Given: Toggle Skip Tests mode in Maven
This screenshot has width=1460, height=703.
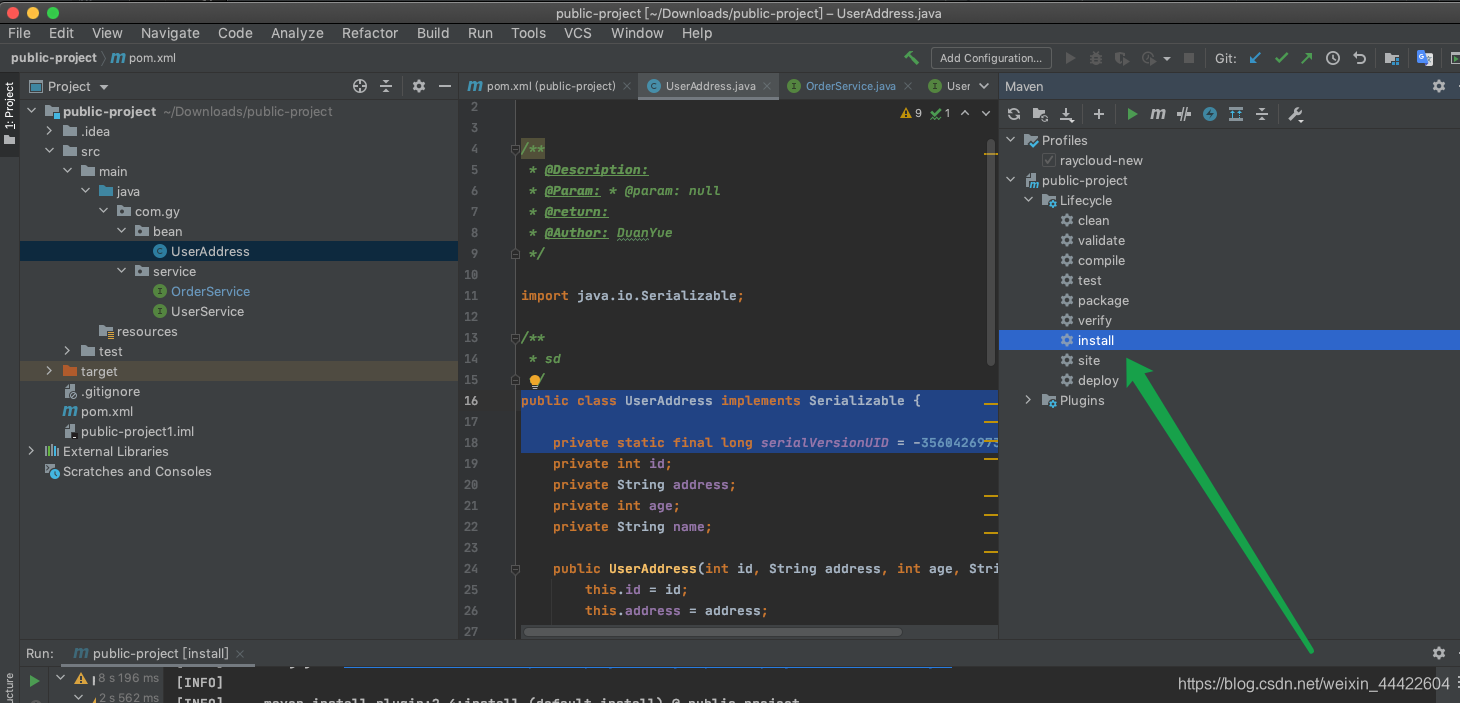Looking at the screenshot, I should pos(1210,114).
